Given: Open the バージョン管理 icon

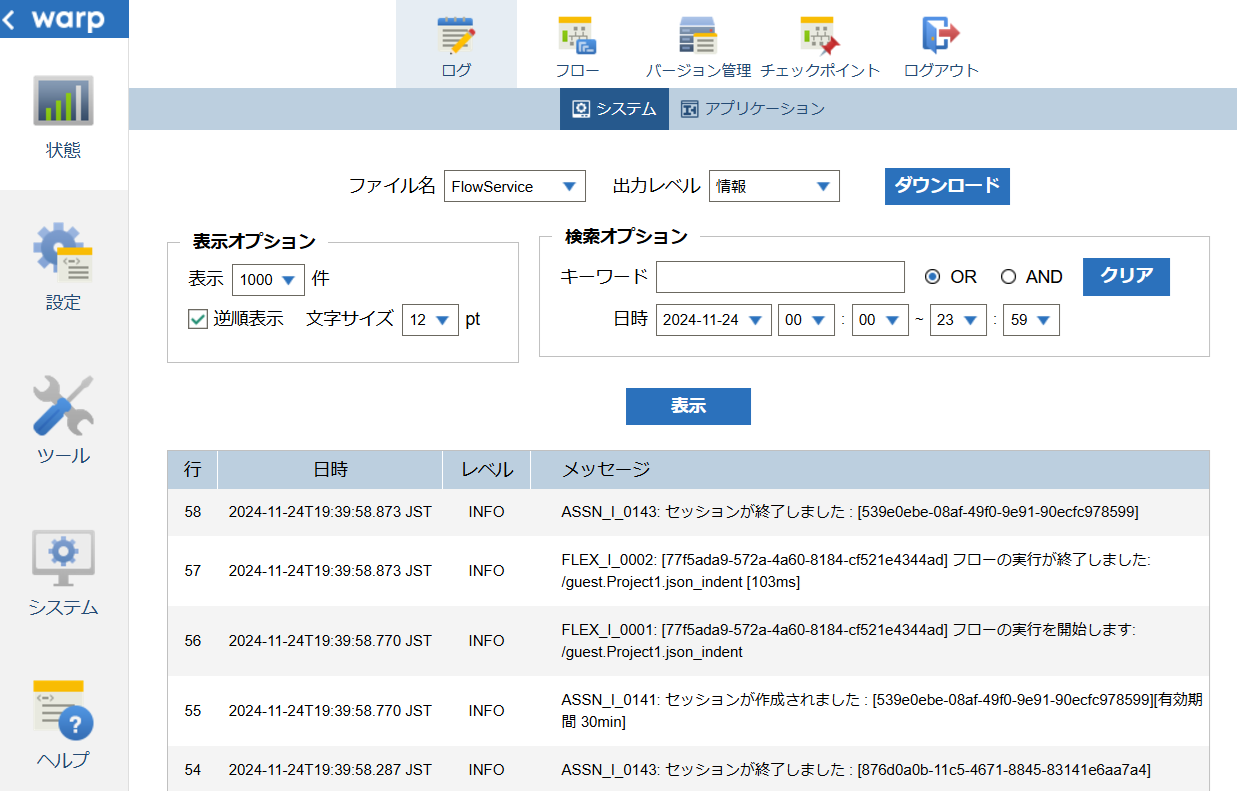Looking at the screenshot, I should click(x=698, y=34).
